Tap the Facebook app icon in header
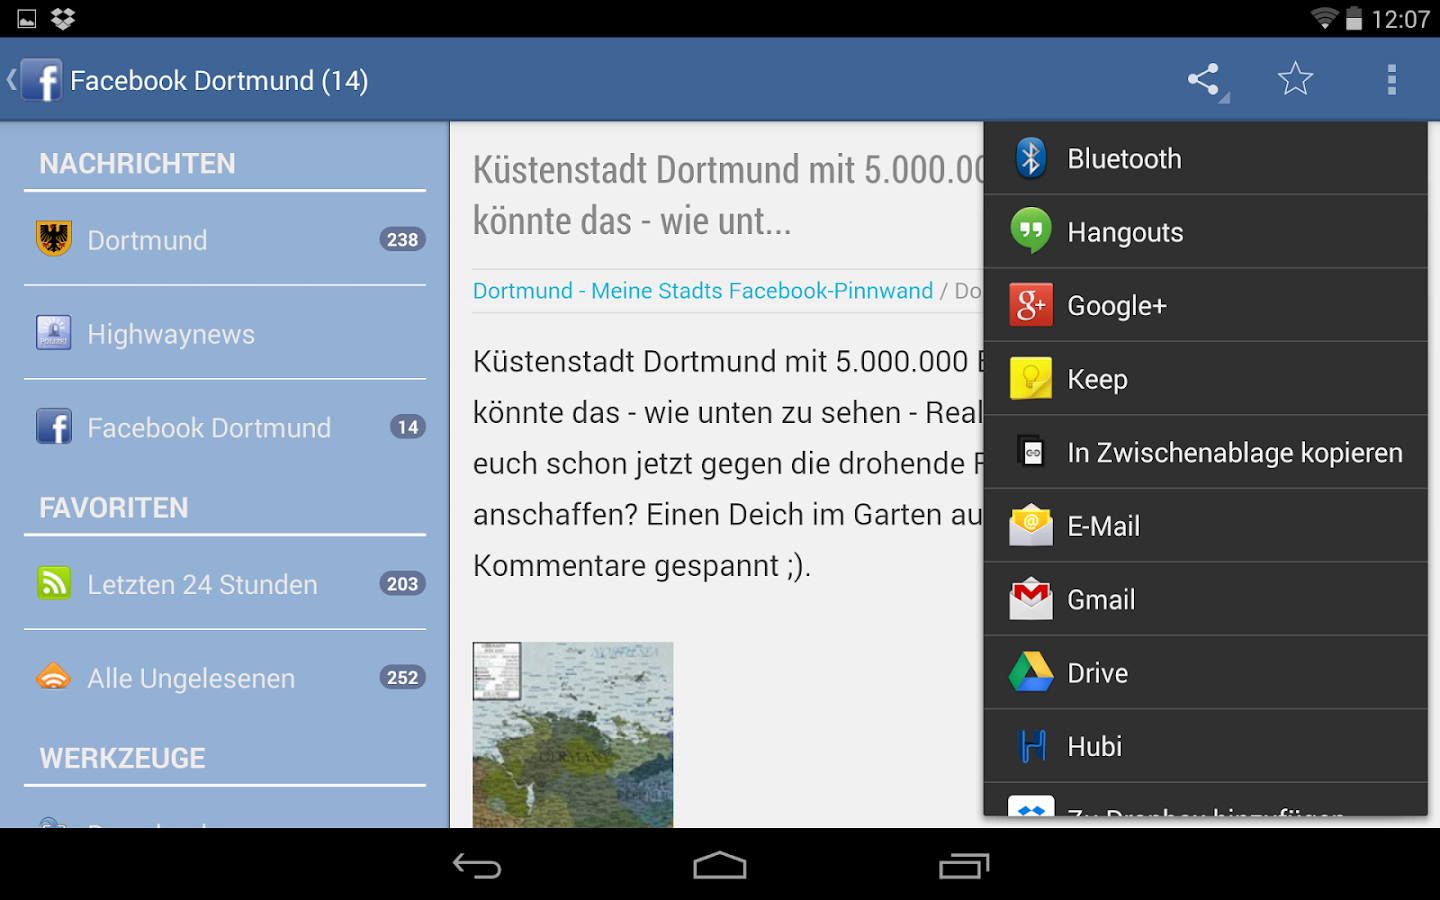 (x=42, y=80)
